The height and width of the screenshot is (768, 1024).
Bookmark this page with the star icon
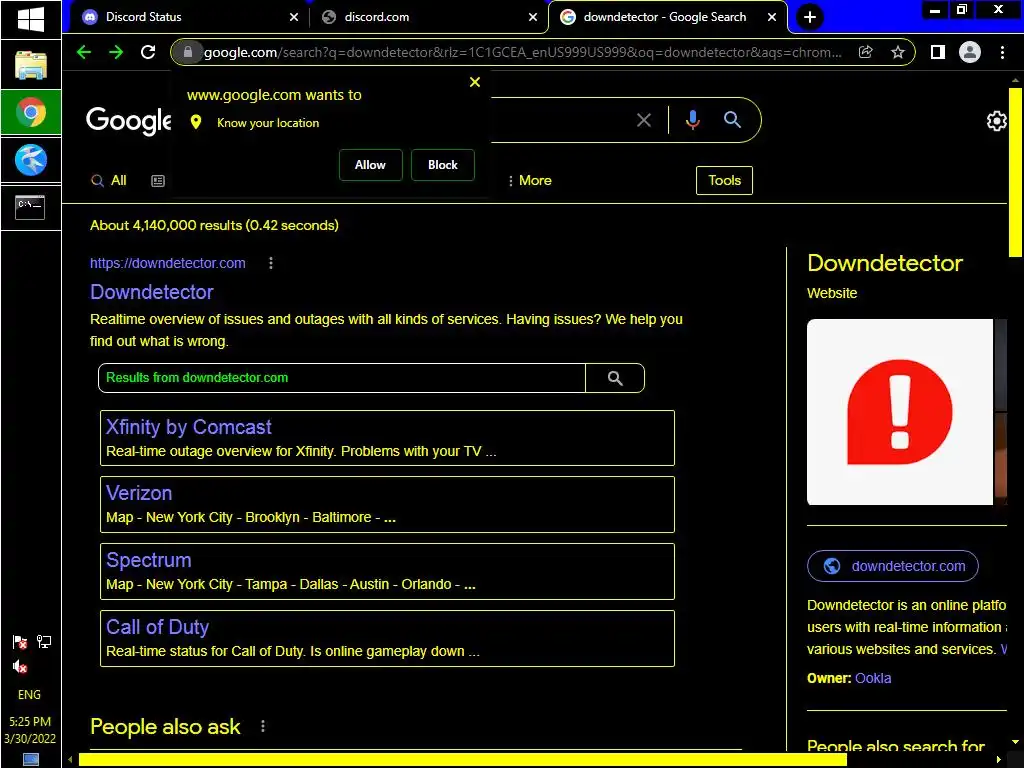pos(898,52)
